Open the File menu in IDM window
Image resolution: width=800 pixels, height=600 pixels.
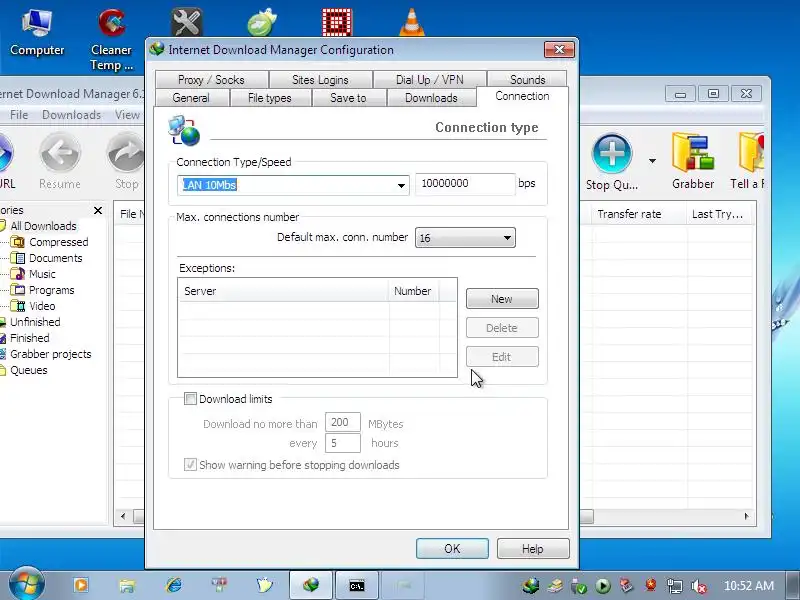click(x=19, y=115)
